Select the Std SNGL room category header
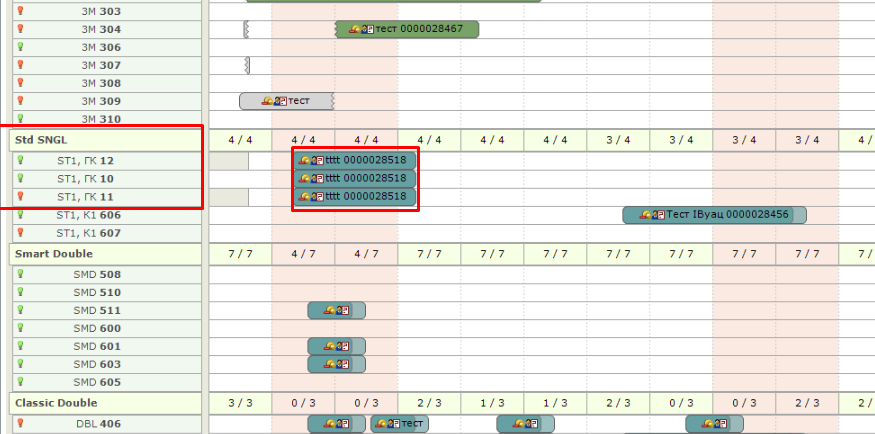Viewport: 875px width, 434px height. click(x=38, y=141)
